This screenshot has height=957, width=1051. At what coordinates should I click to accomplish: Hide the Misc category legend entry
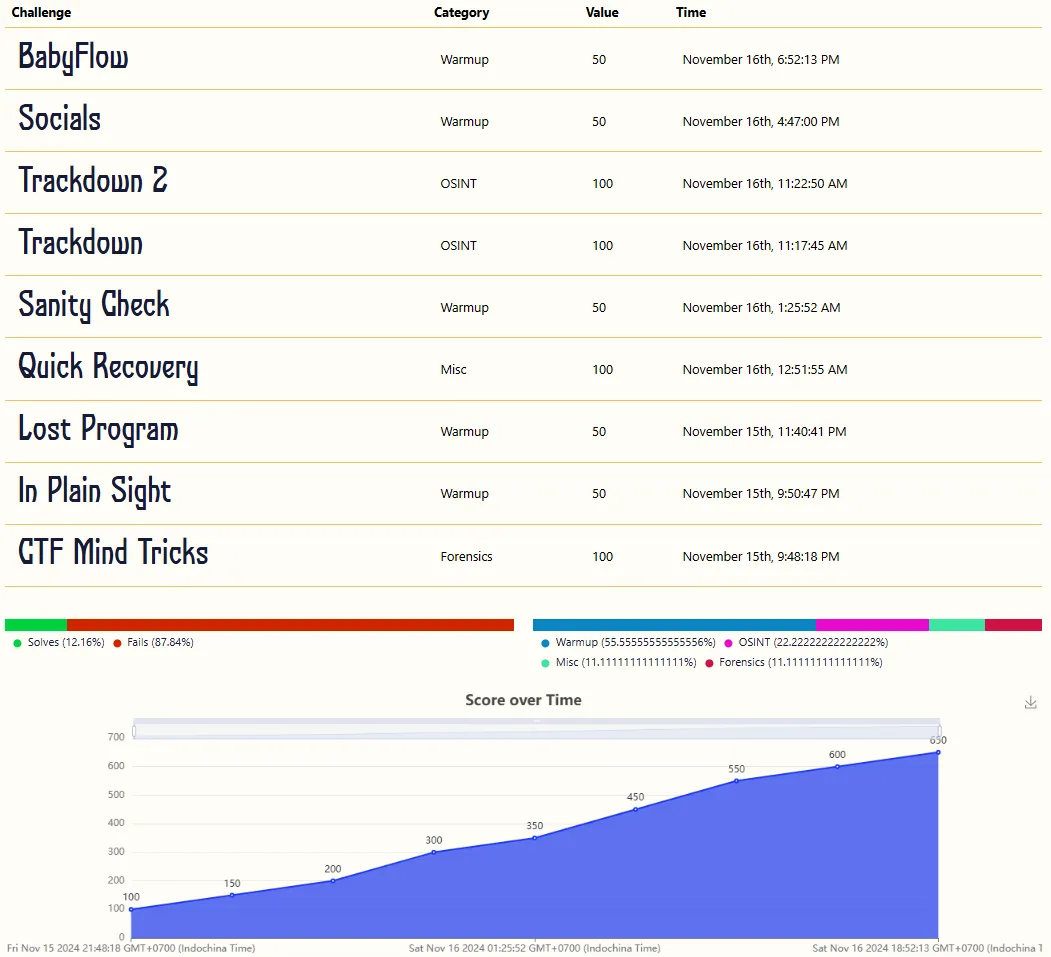point(617,663)
